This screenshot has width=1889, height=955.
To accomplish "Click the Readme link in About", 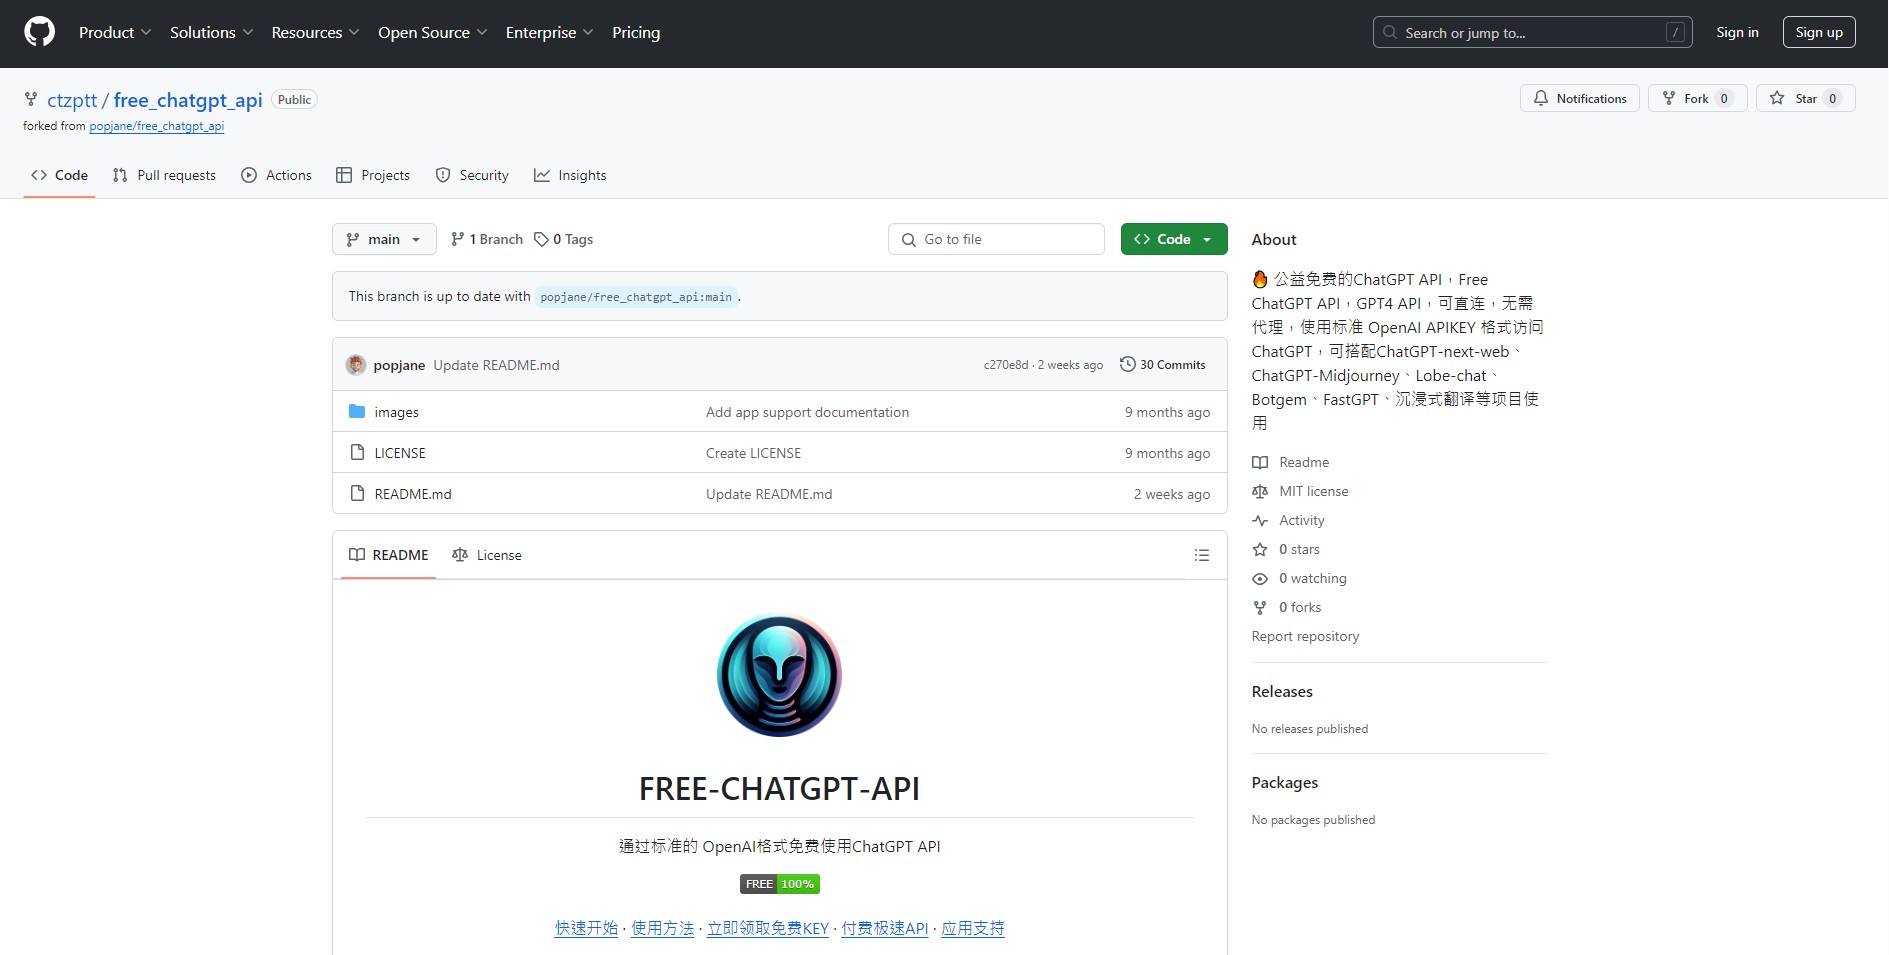I will point(1291,462).
